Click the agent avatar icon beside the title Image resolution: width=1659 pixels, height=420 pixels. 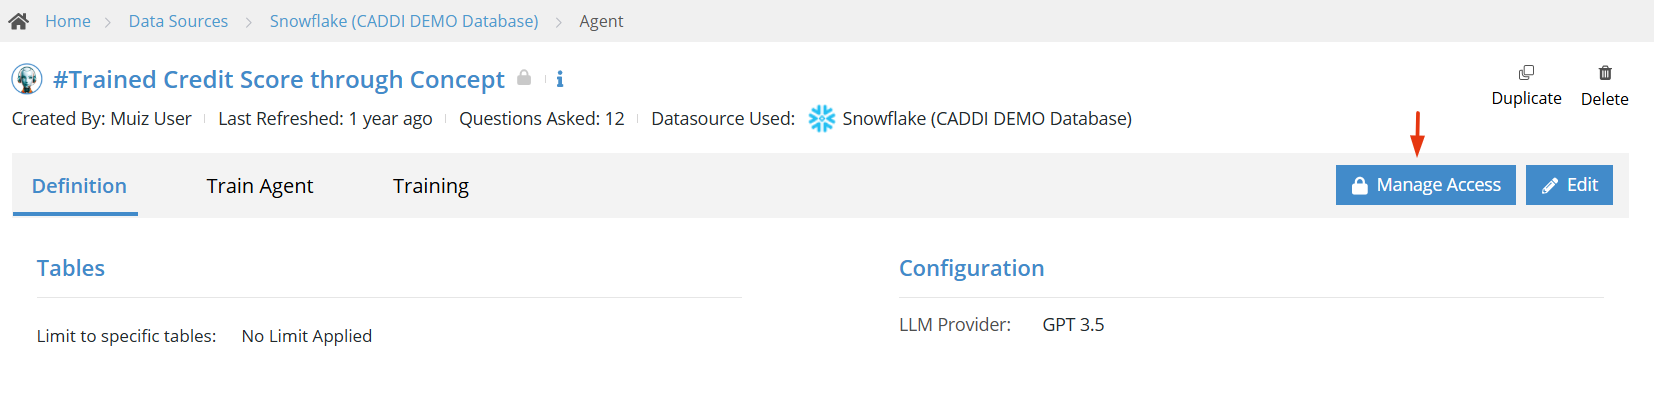coord(27,79)
